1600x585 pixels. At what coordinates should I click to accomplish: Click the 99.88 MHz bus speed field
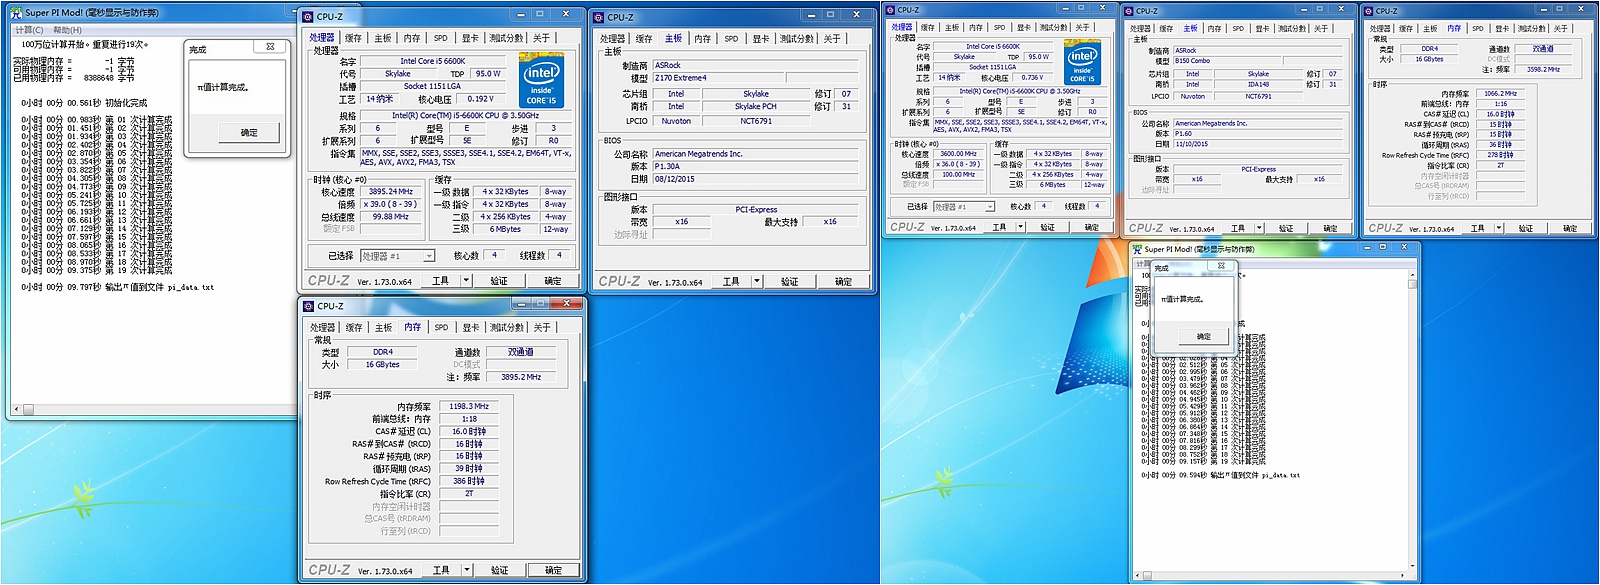click(390, 216)
